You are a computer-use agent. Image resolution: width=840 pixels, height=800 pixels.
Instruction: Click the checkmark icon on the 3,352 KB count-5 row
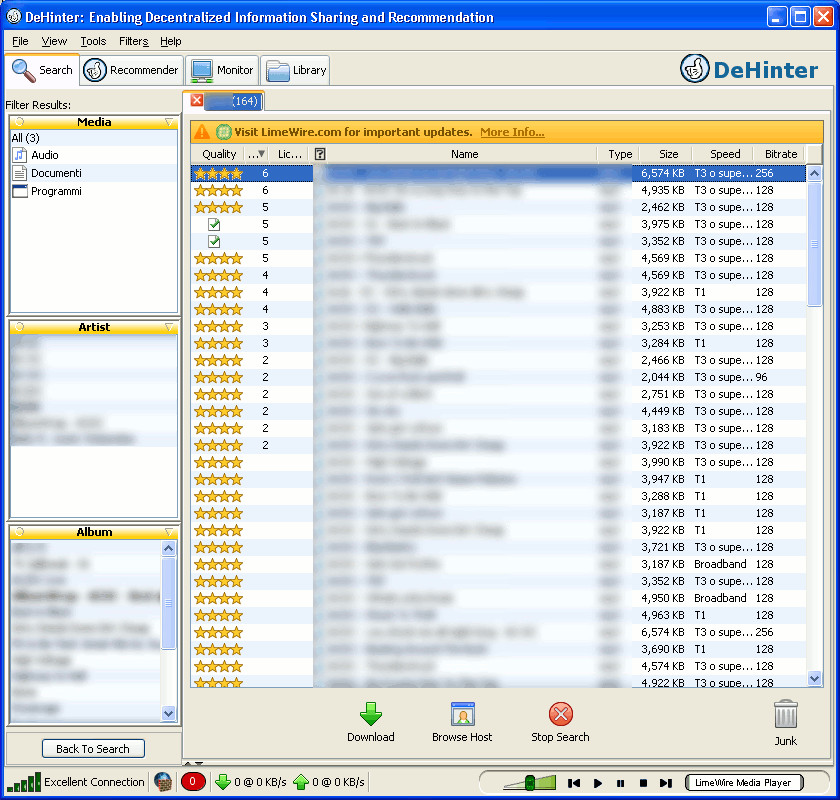tap(214, 241)
